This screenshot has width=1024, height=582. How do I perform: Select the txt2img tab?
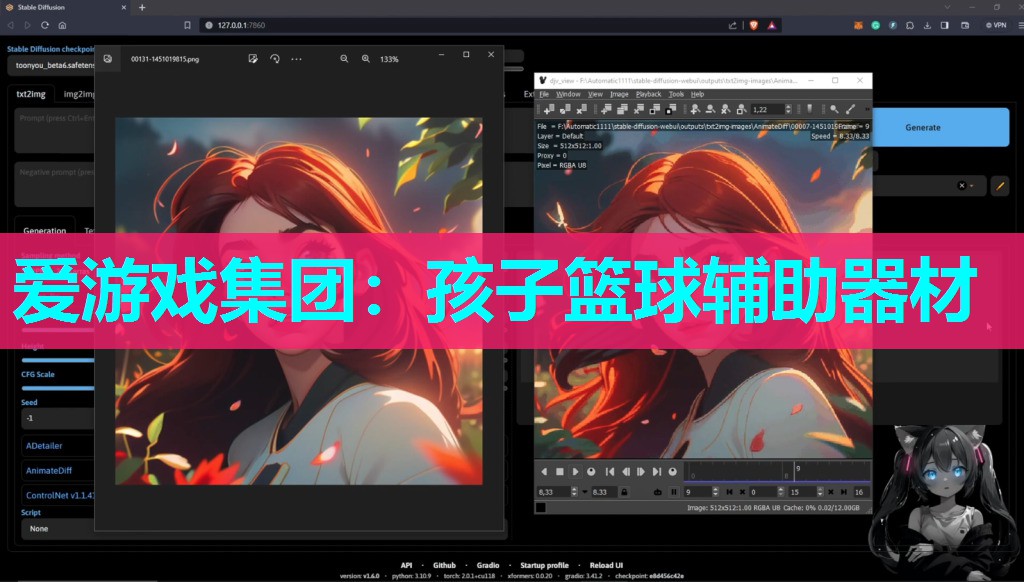[31, 94]
